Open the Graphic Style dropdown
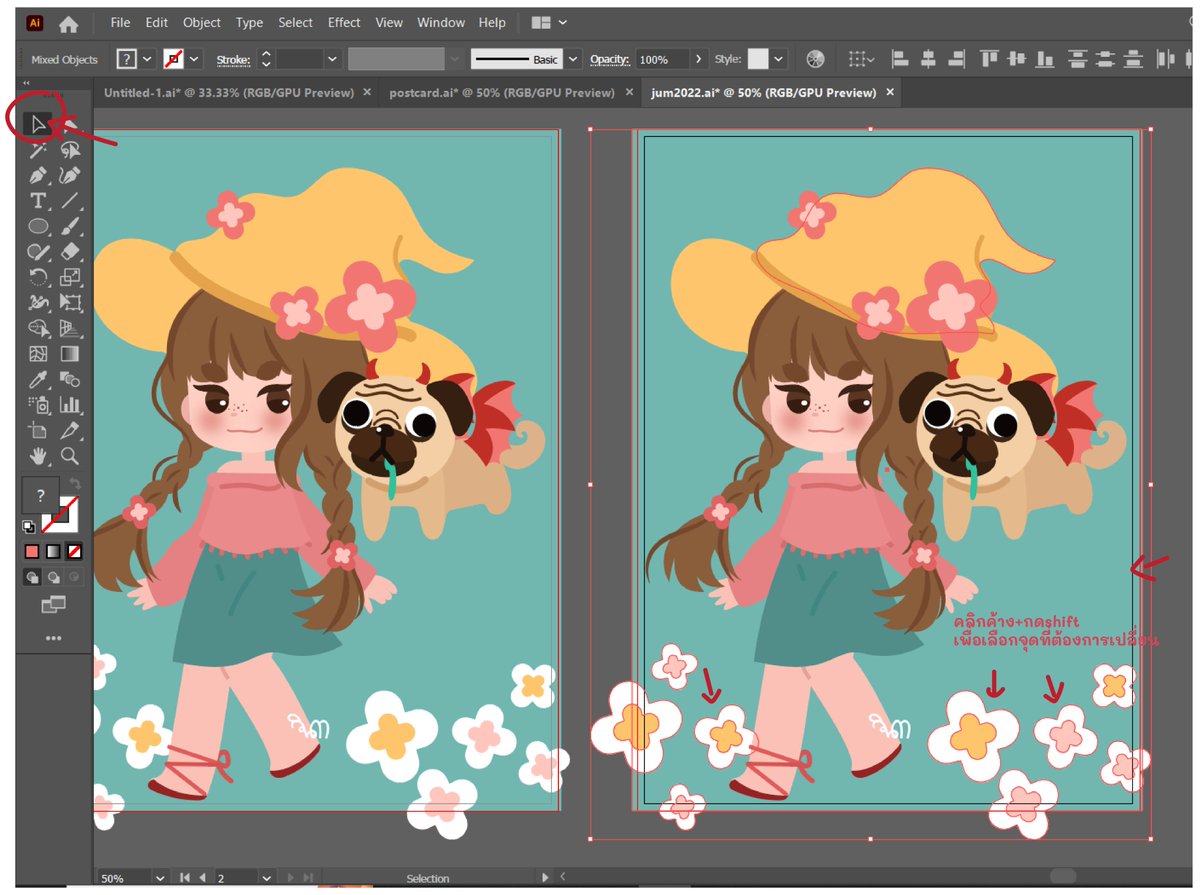This screenshot has width=1200, height=895. [x=779, y=60]
